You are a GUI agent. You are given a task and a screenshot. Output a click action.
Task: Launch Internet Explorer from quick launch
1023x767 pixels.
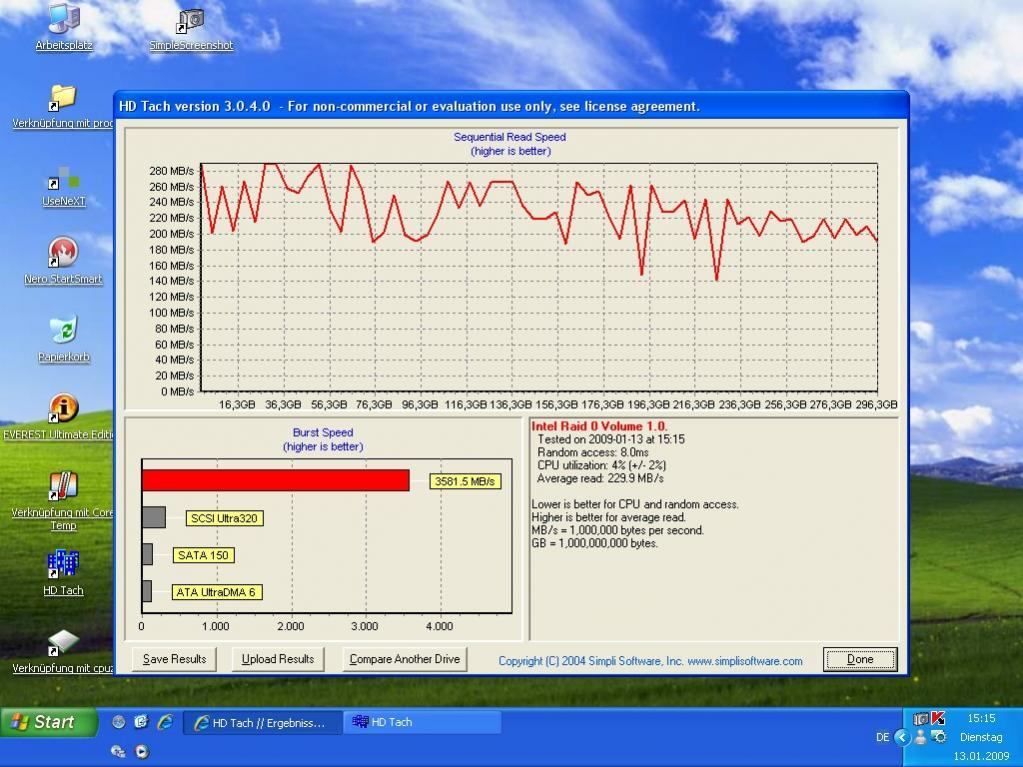coord(165,721)
